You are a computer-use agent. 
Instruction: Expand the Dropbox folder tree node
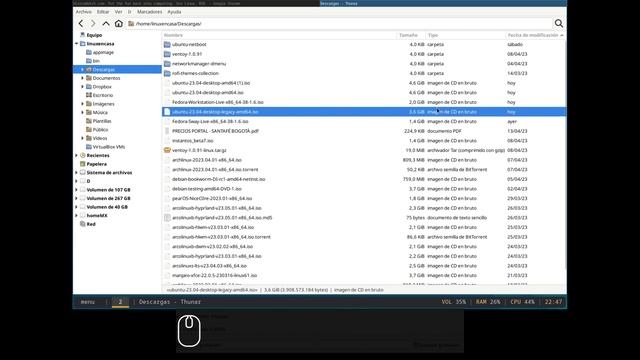coord(82,87)
